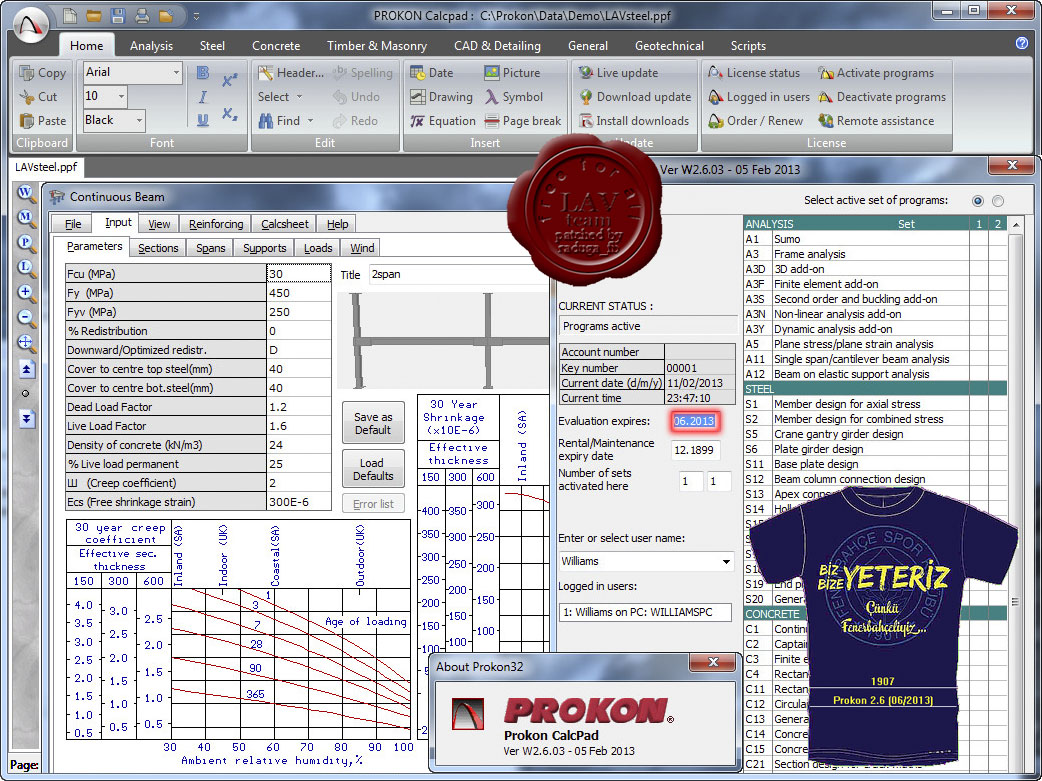The width and height of the screenshot is (1042, 781).
Task: Open License status
Action: pos(754,73)
